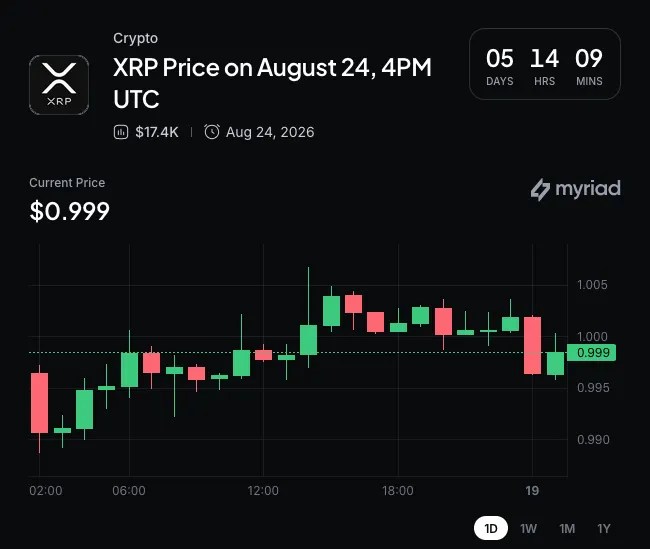This screenshot has width=650, height=549.
Task: Click the green 0.999 price tag on axis
Action: pyautogui.click(x=591, y=352)
